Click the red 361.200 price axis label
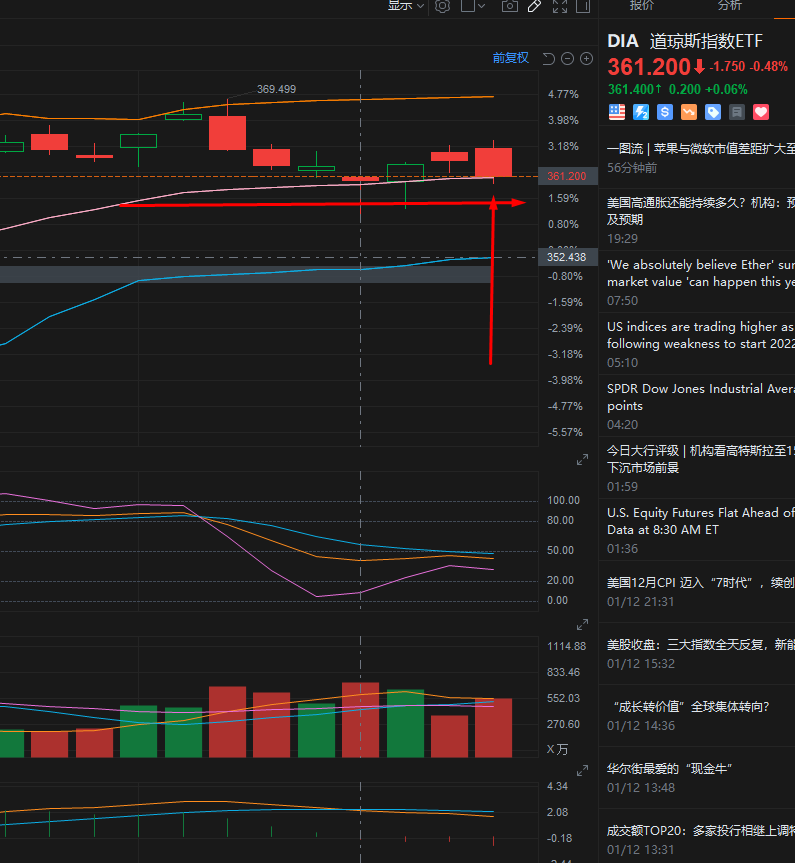 click(567, 176)
